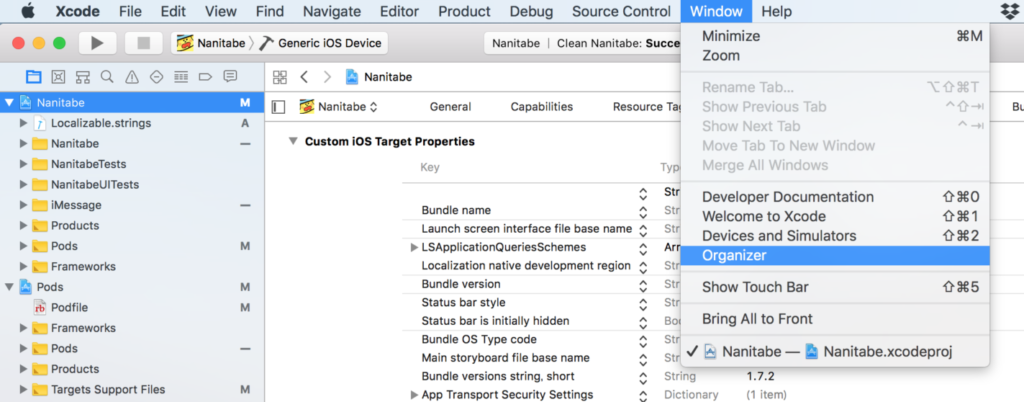1024x402 pixels.
Task: Collapse Custom iOS Target Properties section
Action: (x=293, y=142)
